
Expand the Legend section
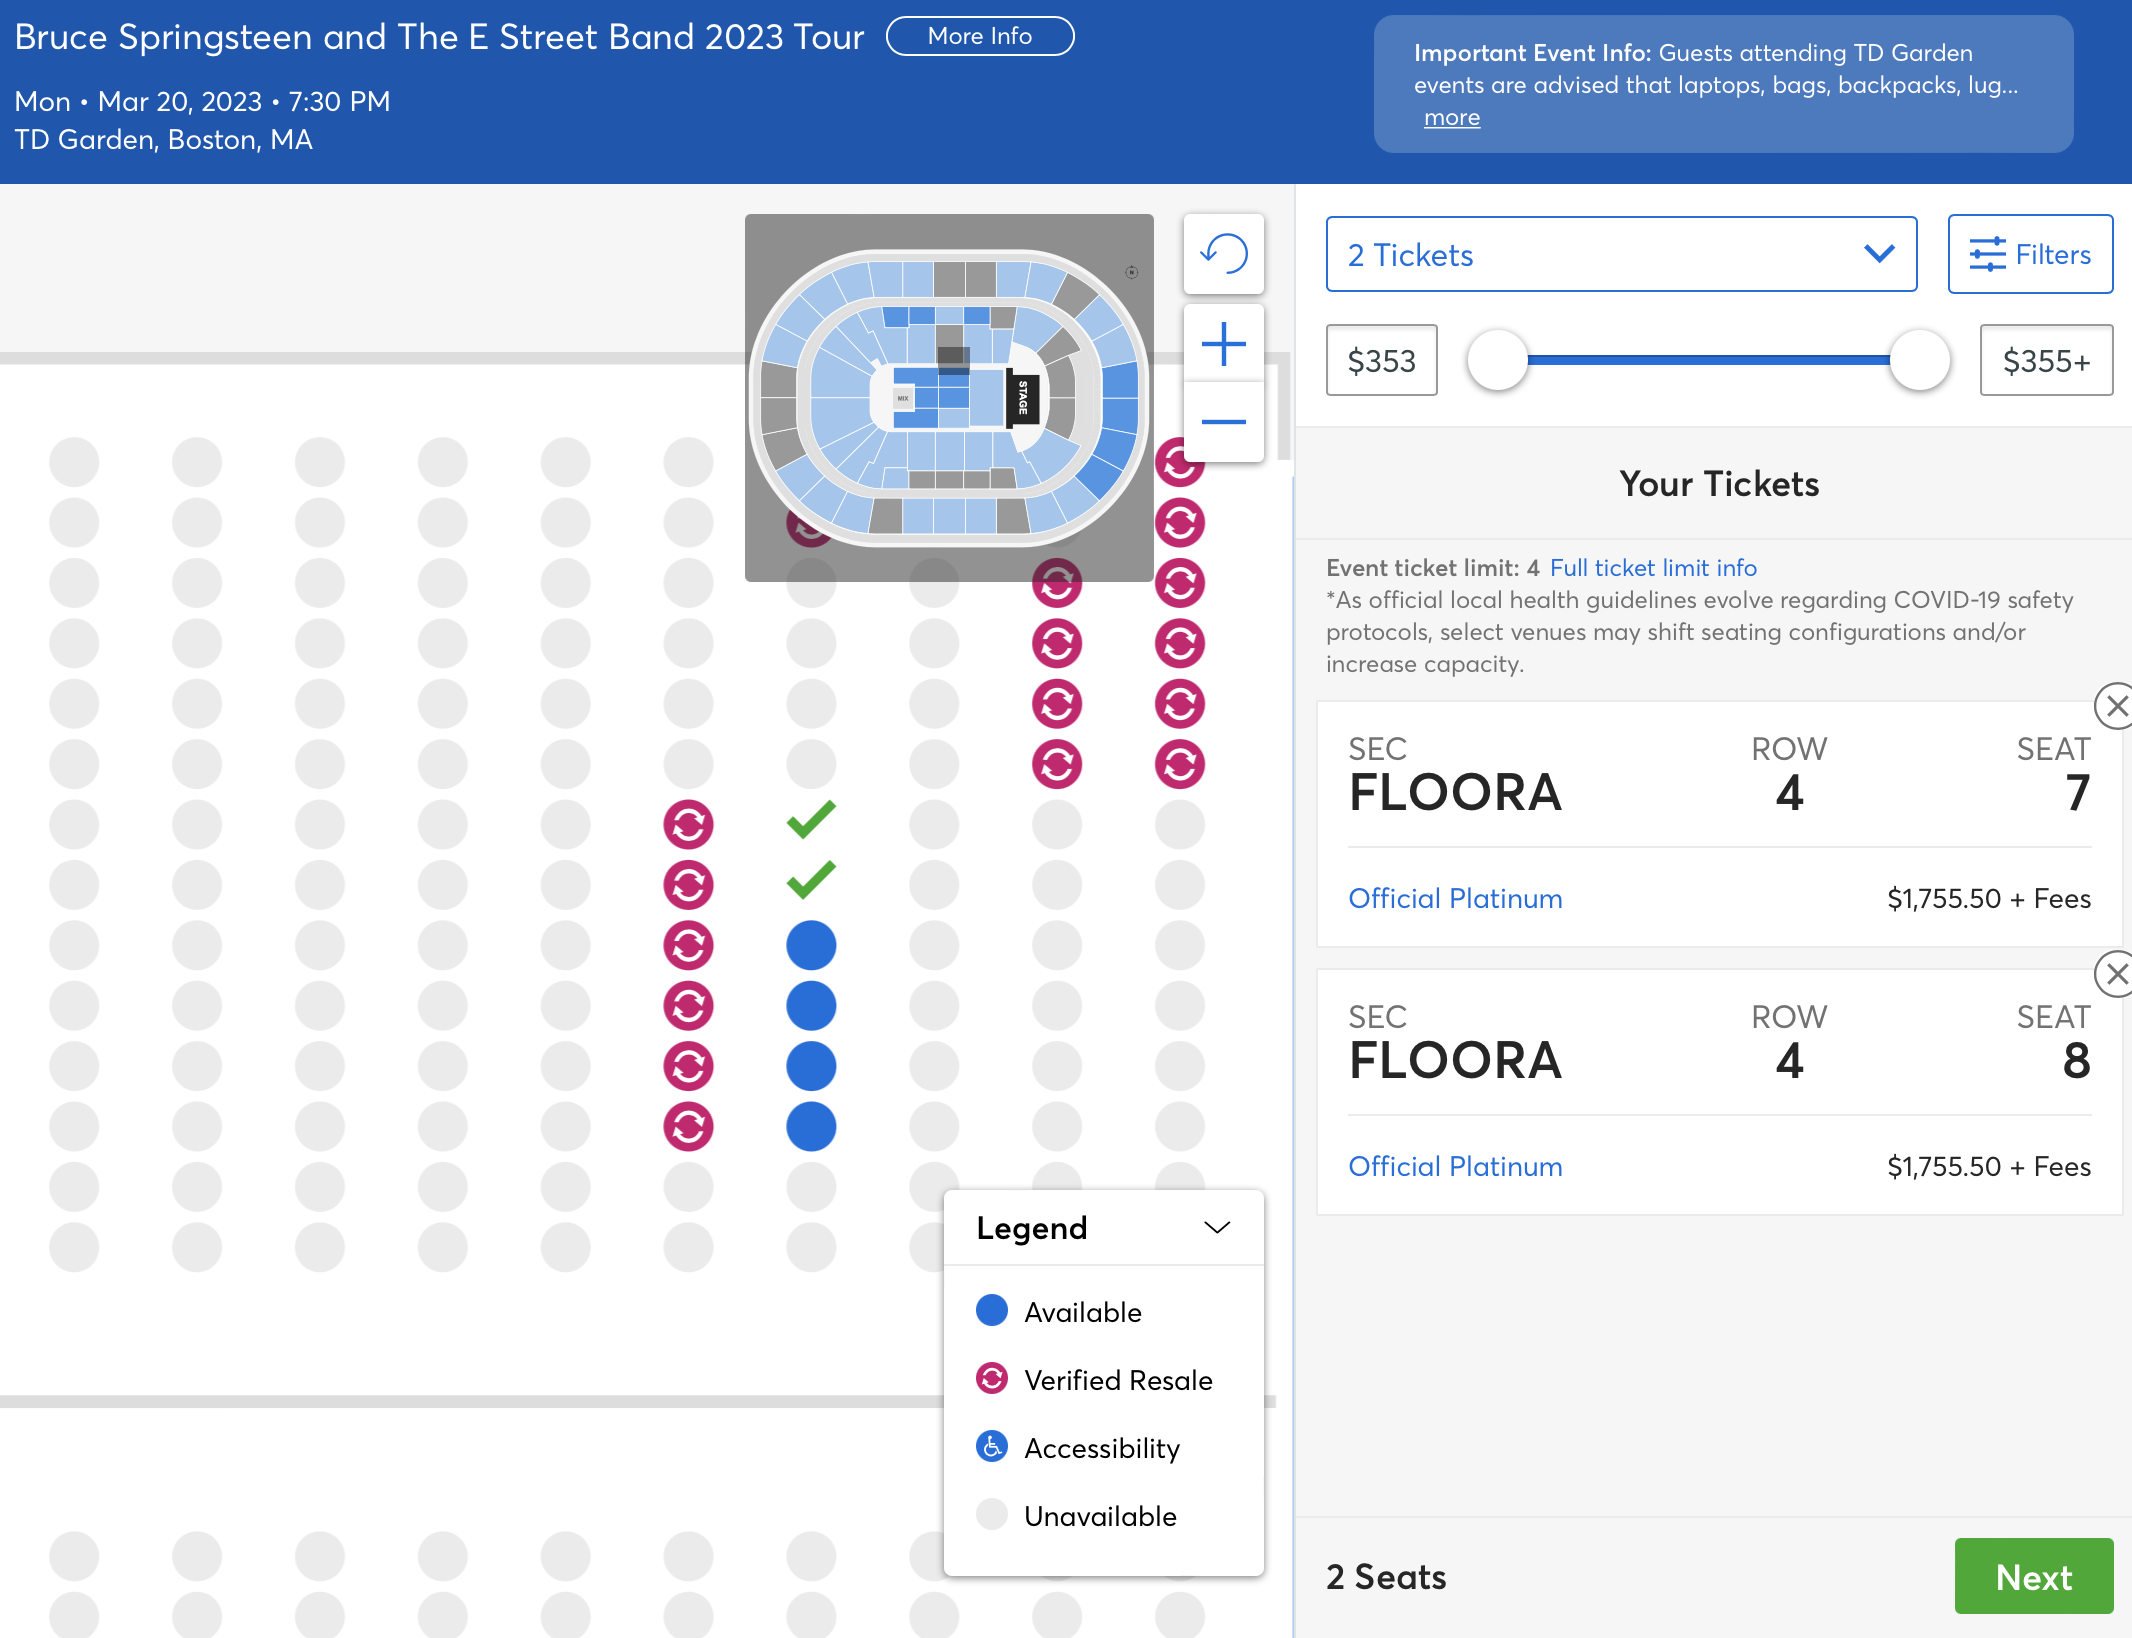[x=1217, y=1227]
